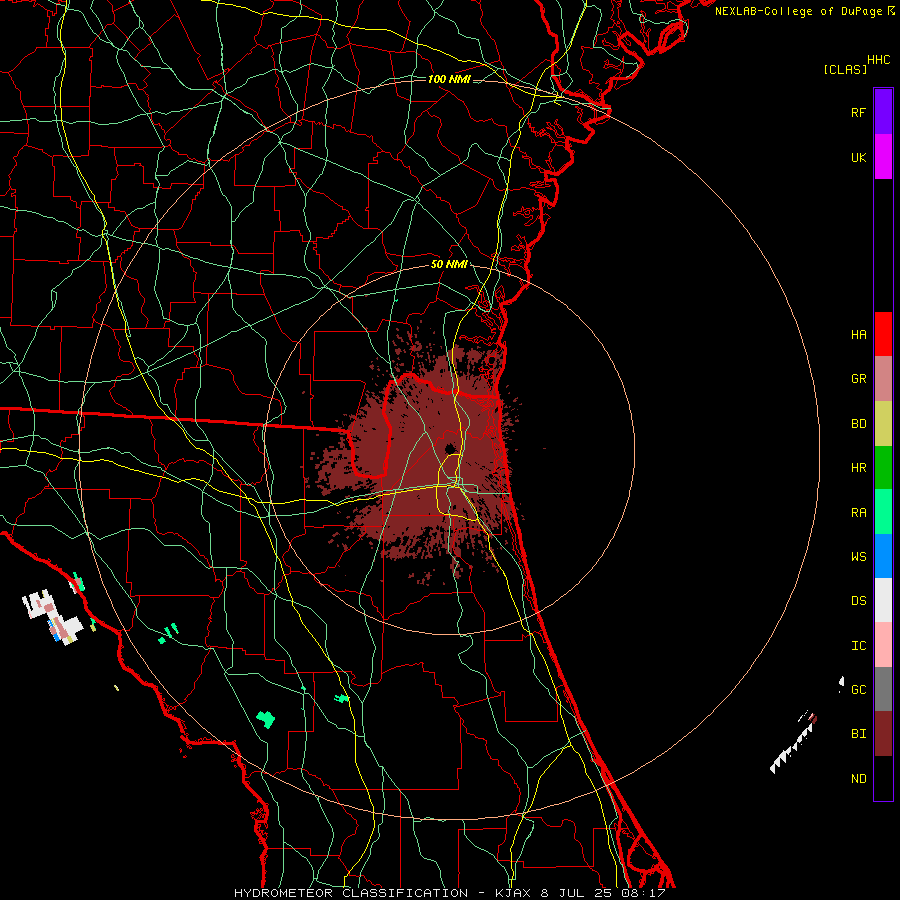Click the DS legend label
900x900 pixels.
coord(858,601)
